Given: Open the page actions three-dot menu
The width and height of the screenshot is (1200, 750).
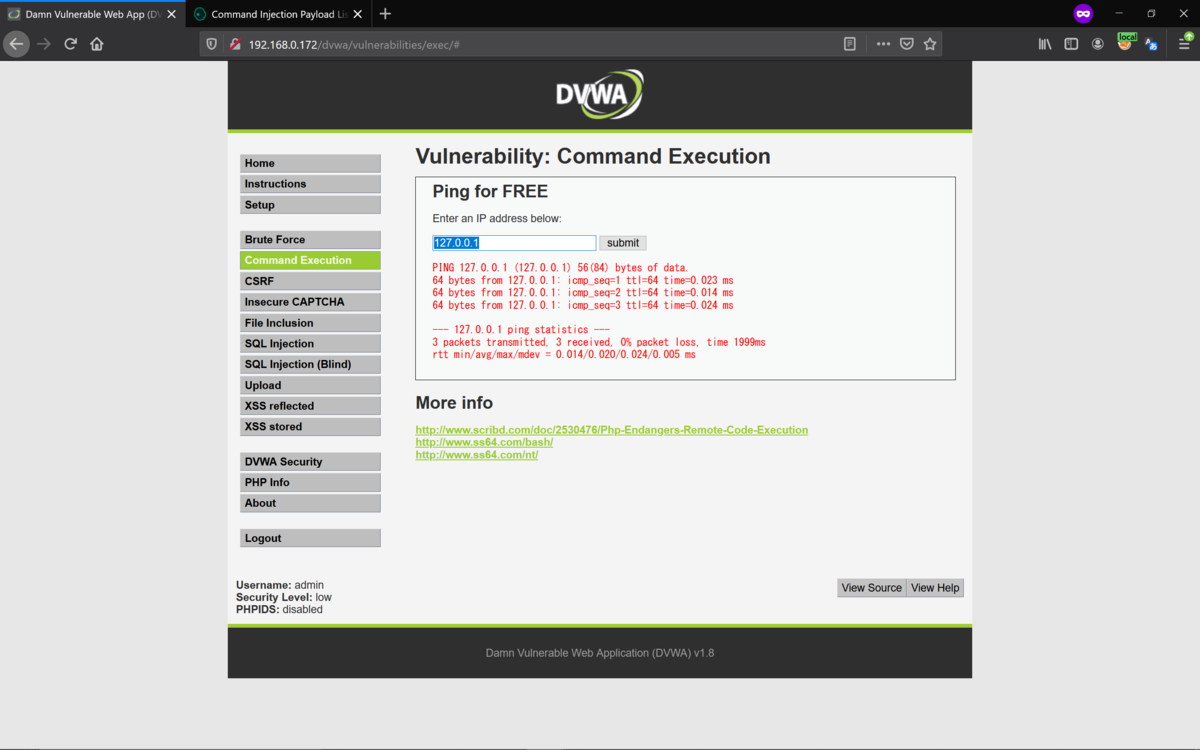Looking at the screenshot, I should pos(883,44).
